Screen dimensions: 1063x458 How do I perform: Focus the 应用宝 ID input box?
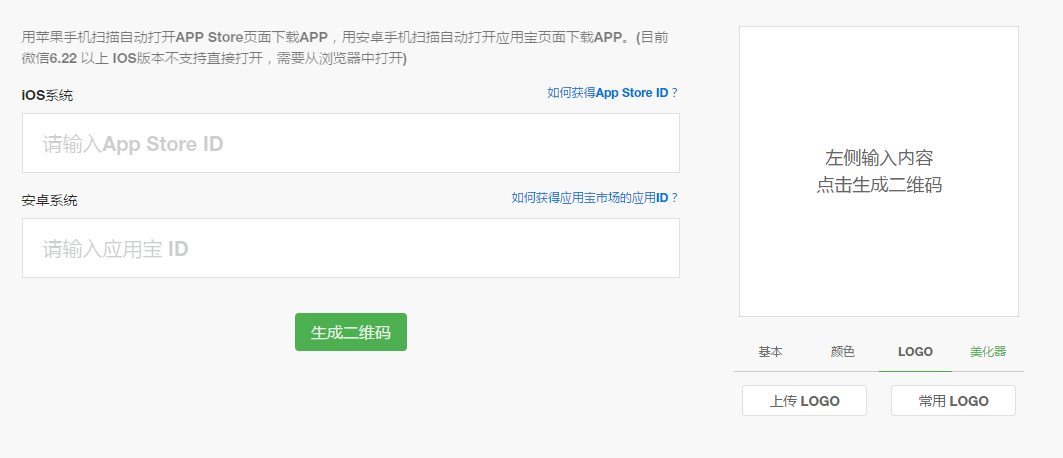[350, 248]
